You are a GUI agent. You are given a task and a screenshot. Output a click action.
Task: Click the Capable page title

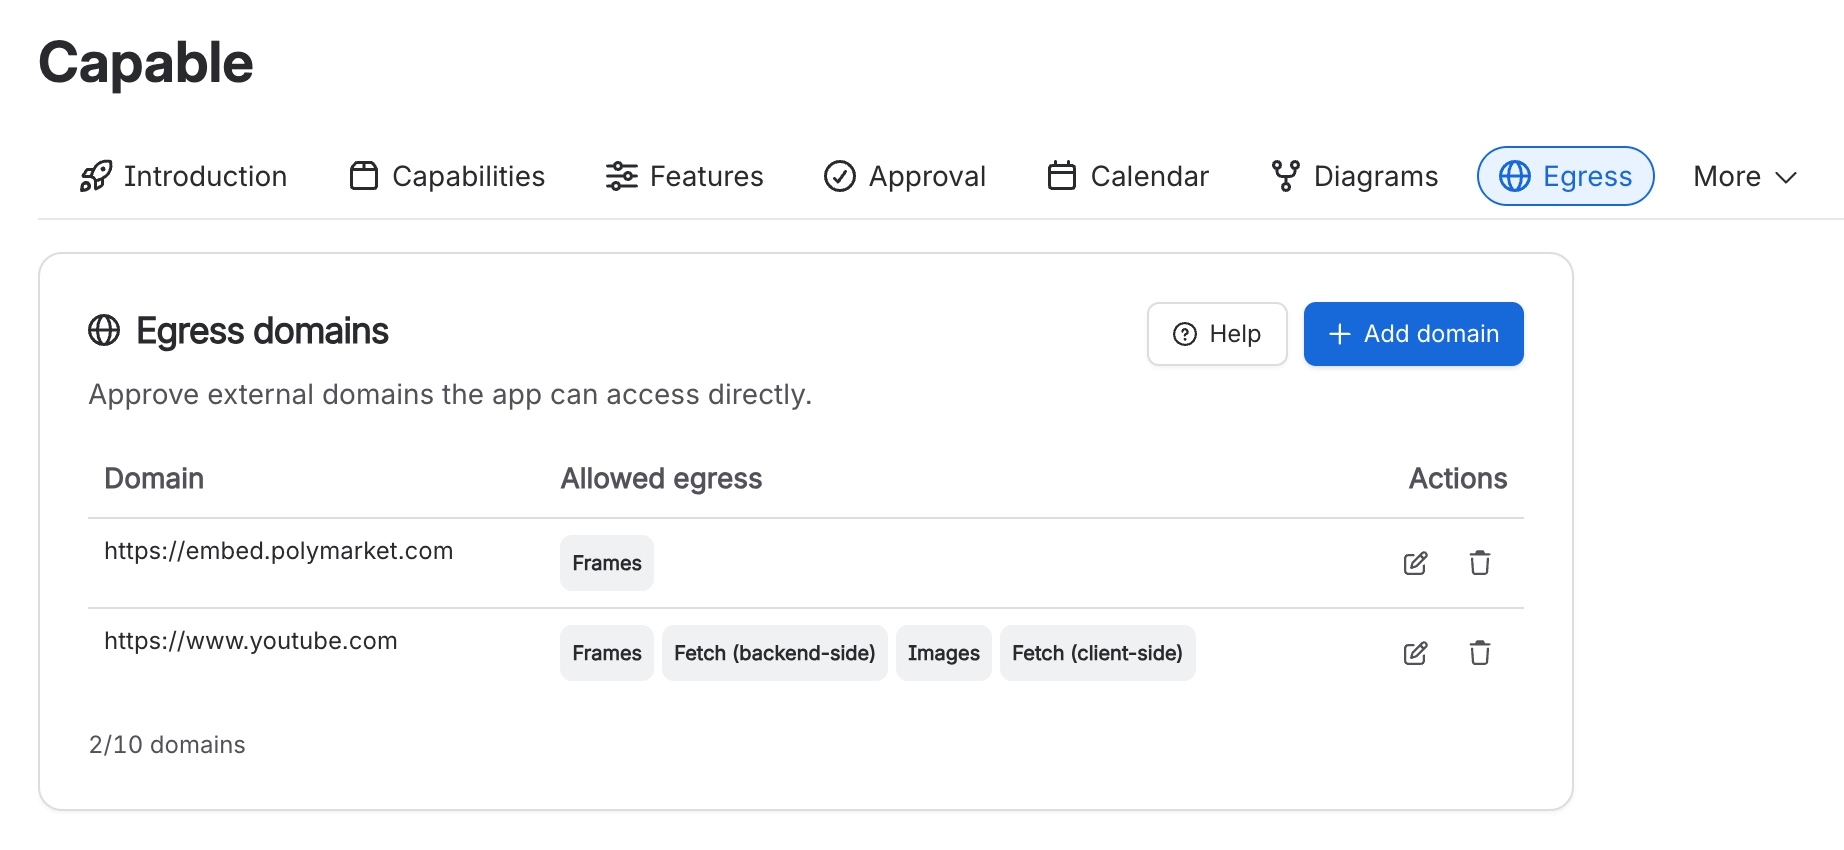pos(146,64)
